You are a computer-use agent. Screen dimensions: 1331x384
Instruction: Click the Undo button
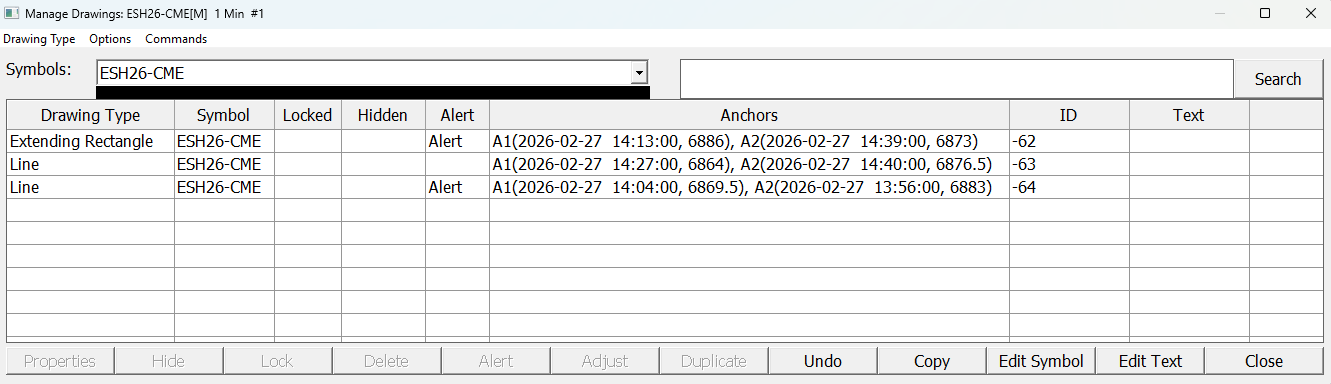pyautogui.click(x=823, y=361)
